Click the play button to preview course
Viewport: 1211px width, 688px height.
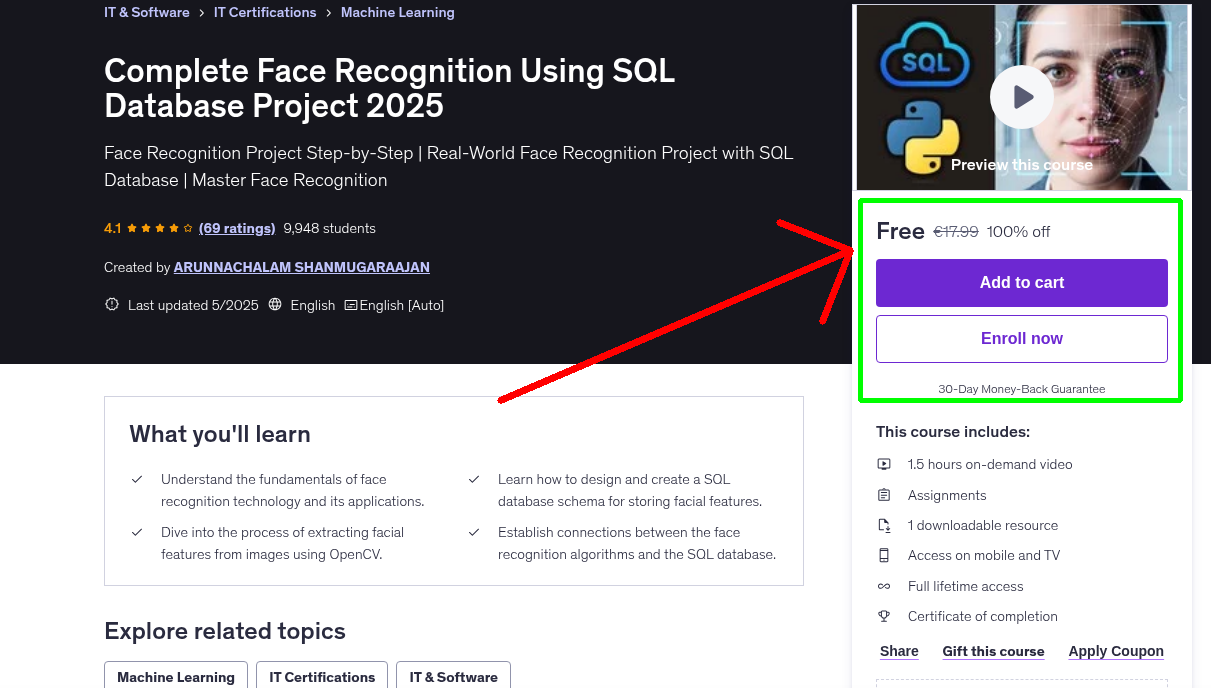tap(1021, 96)
